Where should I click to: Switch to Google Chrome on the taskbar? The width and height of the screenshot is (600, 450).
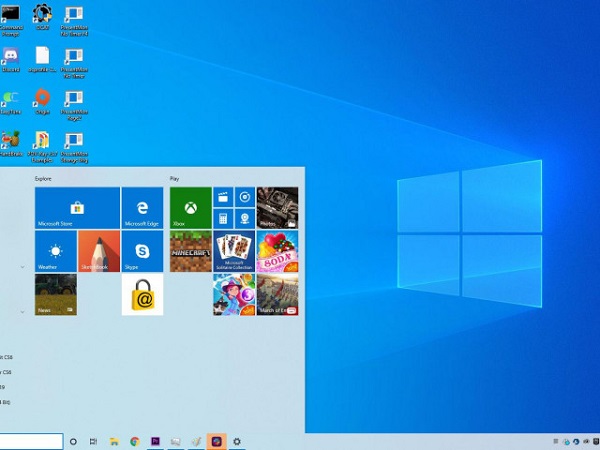[x=135, y=442]
